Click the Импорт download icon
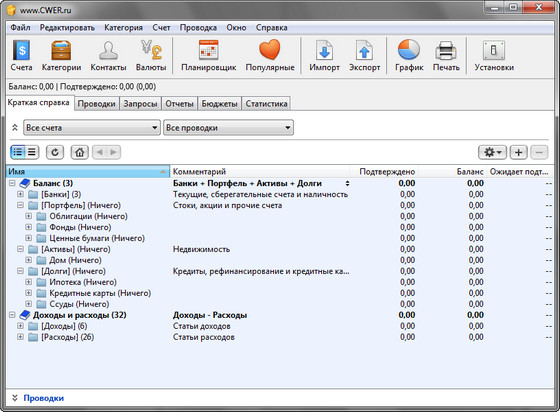 point(324,50)
